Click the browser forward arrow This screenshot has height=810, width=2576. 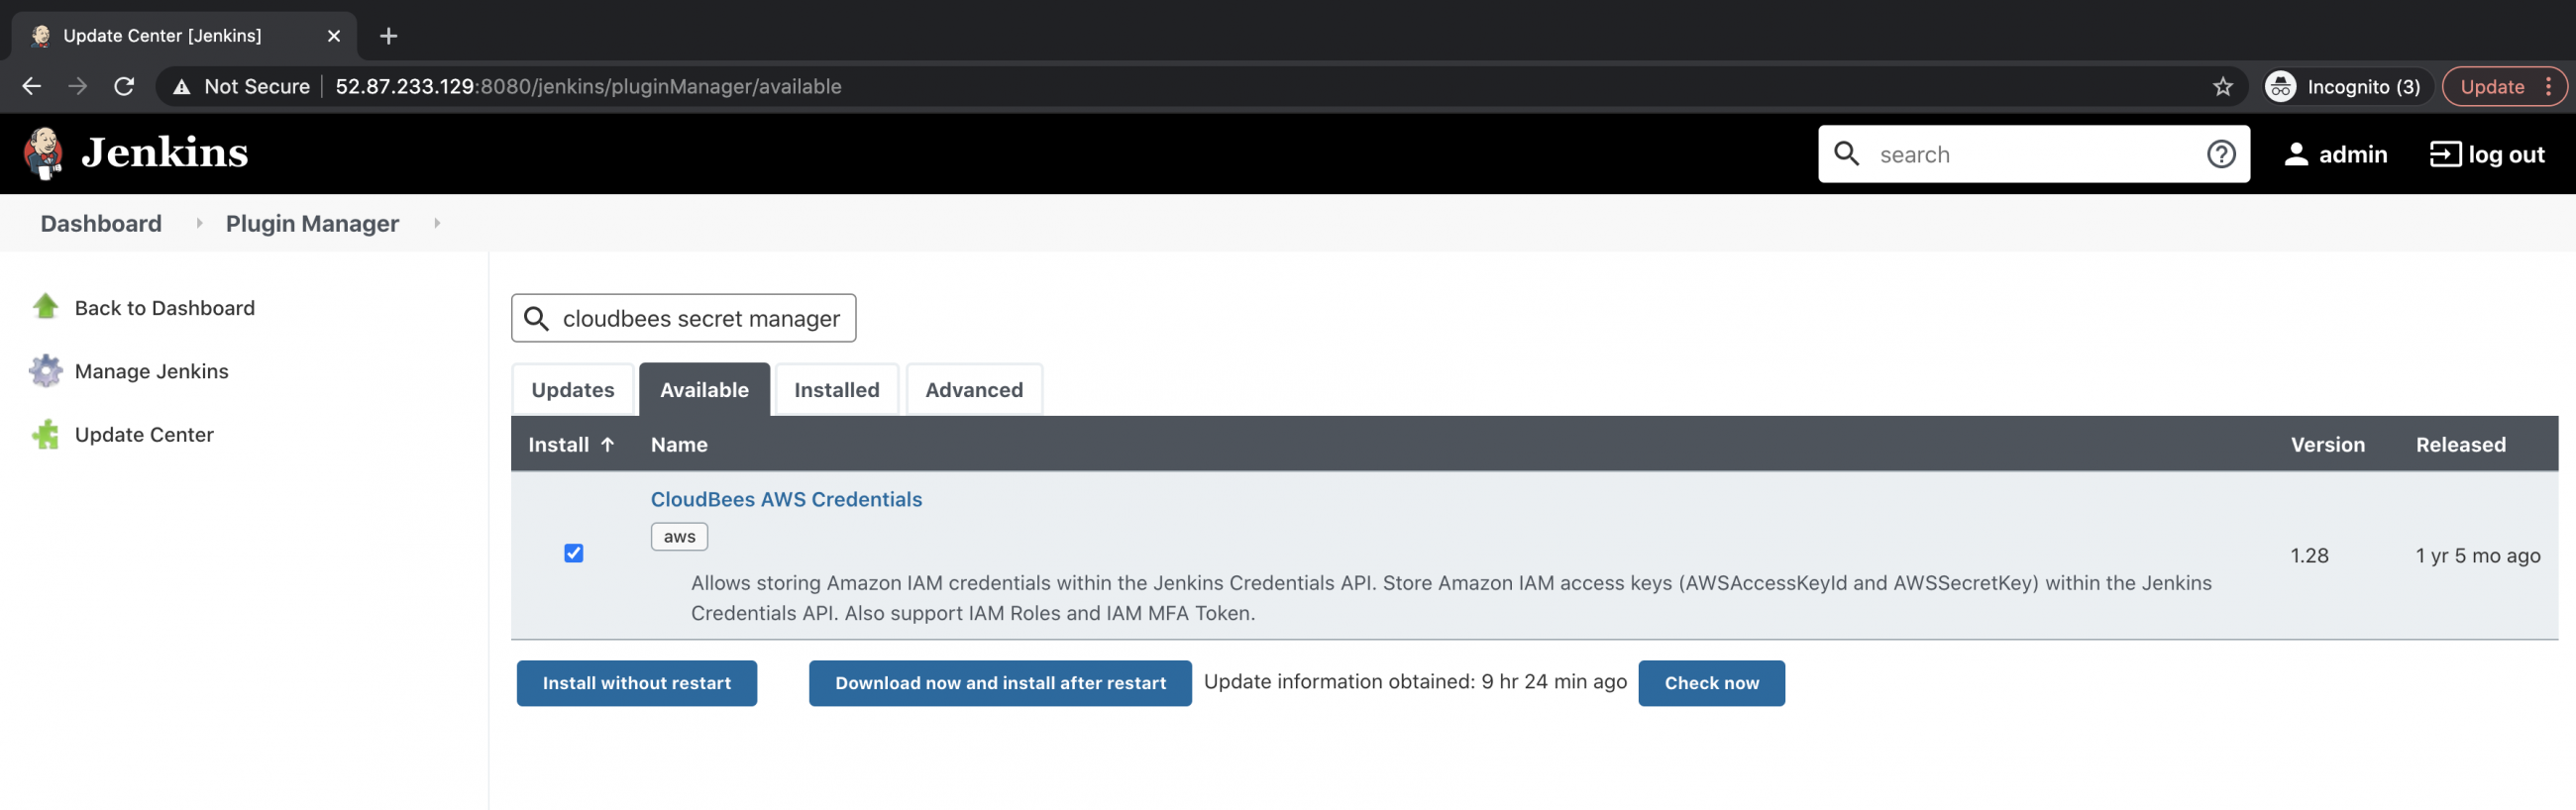pos(77,86)
